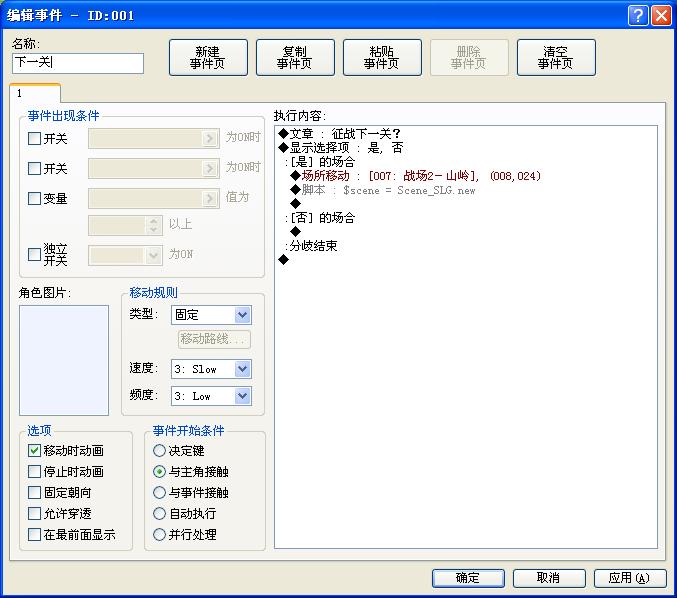
Task: Check the 停止时动画 checkbox
Action: [34, 471]
